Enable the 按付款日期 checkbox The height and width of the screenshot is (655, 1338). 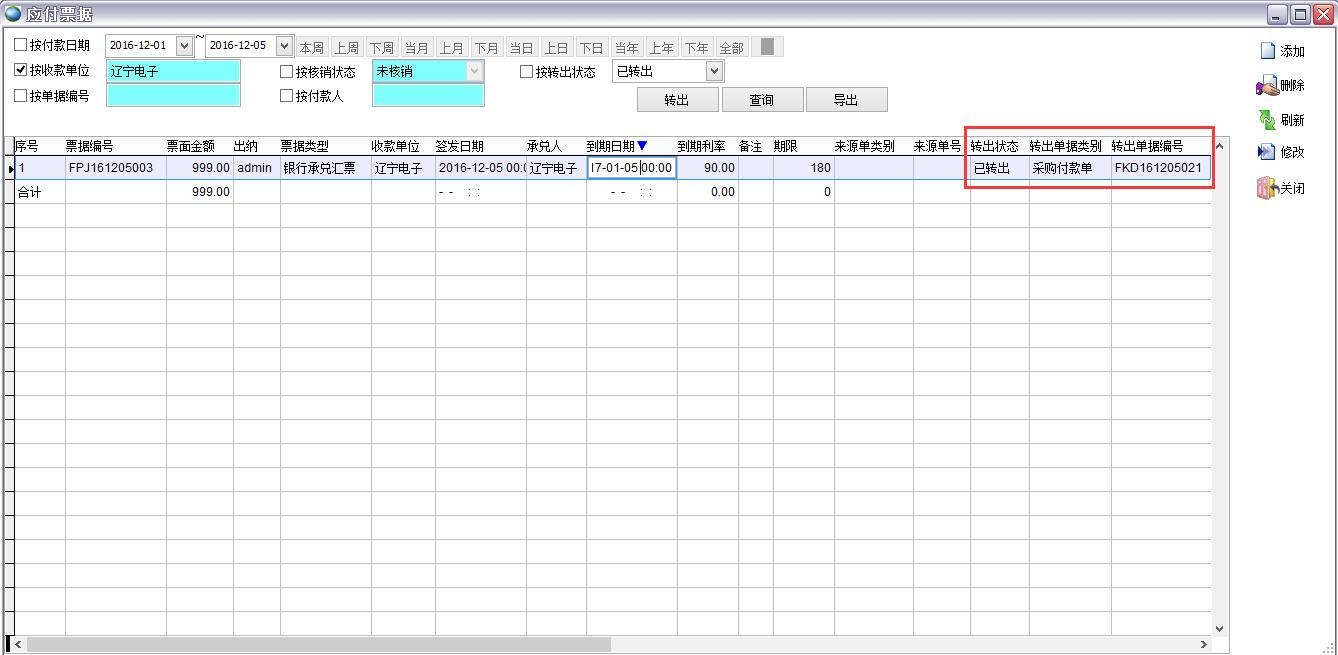click(21, 45)
